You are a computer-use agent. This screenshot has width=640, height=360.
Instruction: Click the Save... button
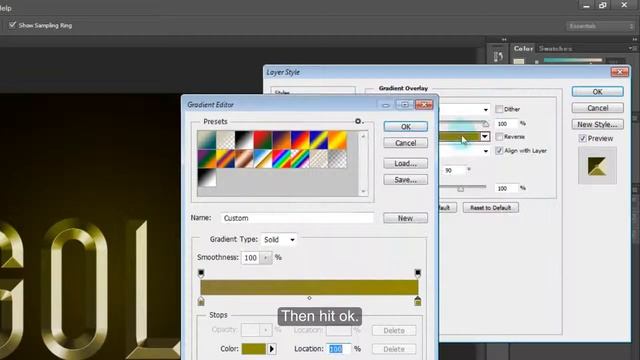(406, 180)
